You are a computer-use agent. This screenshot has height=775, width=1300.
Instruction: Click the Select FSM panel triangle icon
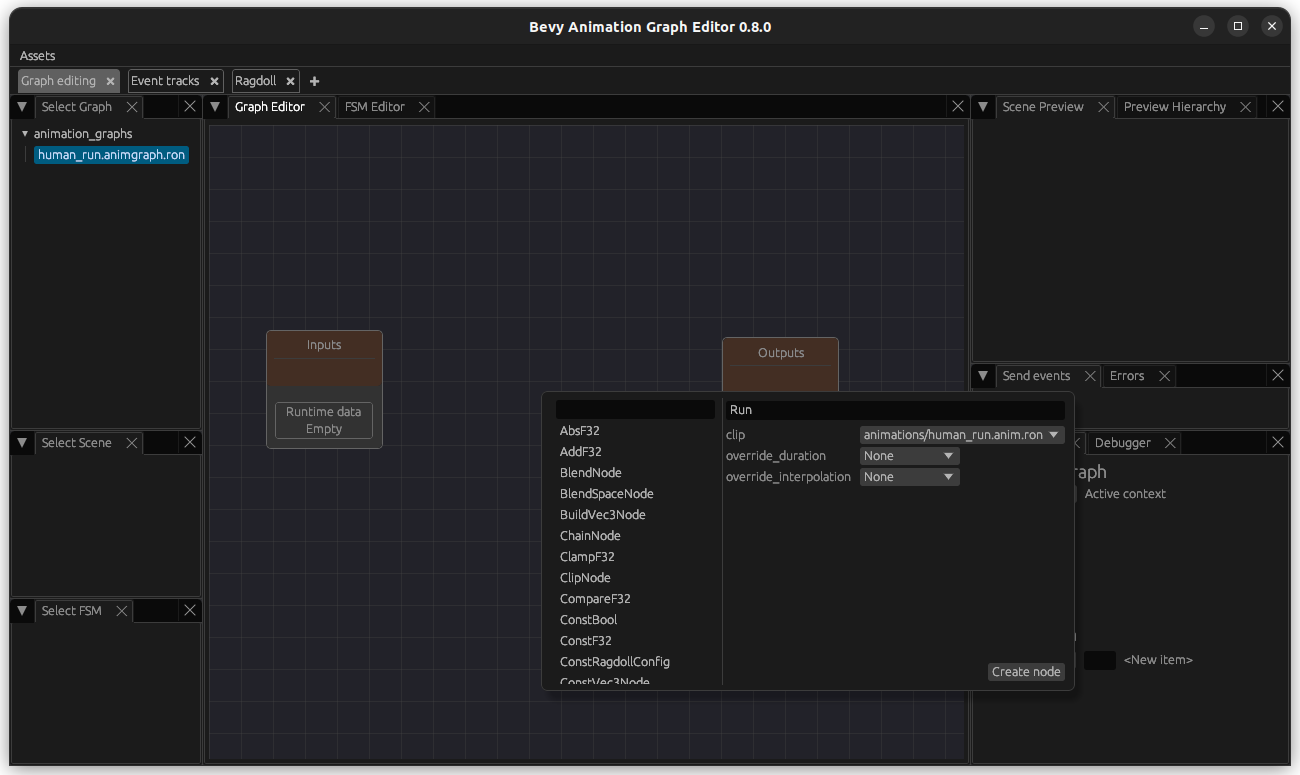point(21,610)
